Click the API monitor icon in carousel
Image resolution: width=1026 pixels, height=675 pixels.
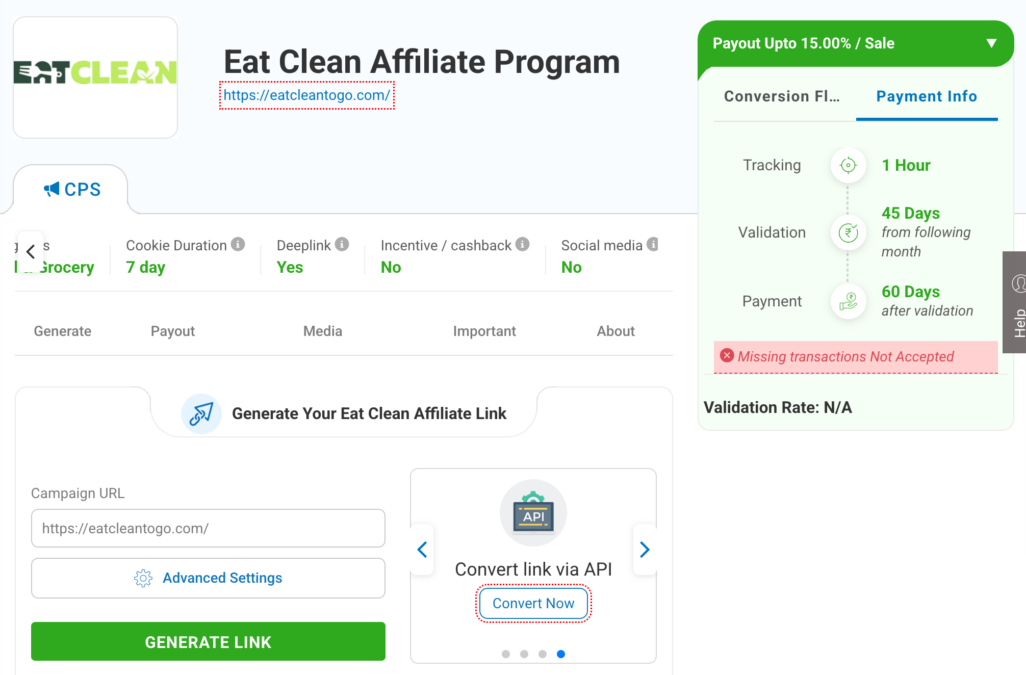click(533, 513)
